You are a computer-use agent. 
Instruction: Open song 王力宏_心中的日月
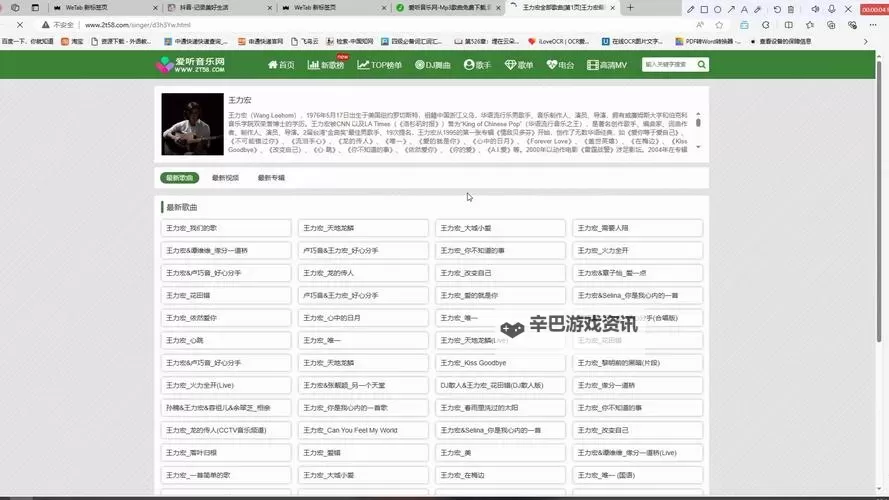363,318
